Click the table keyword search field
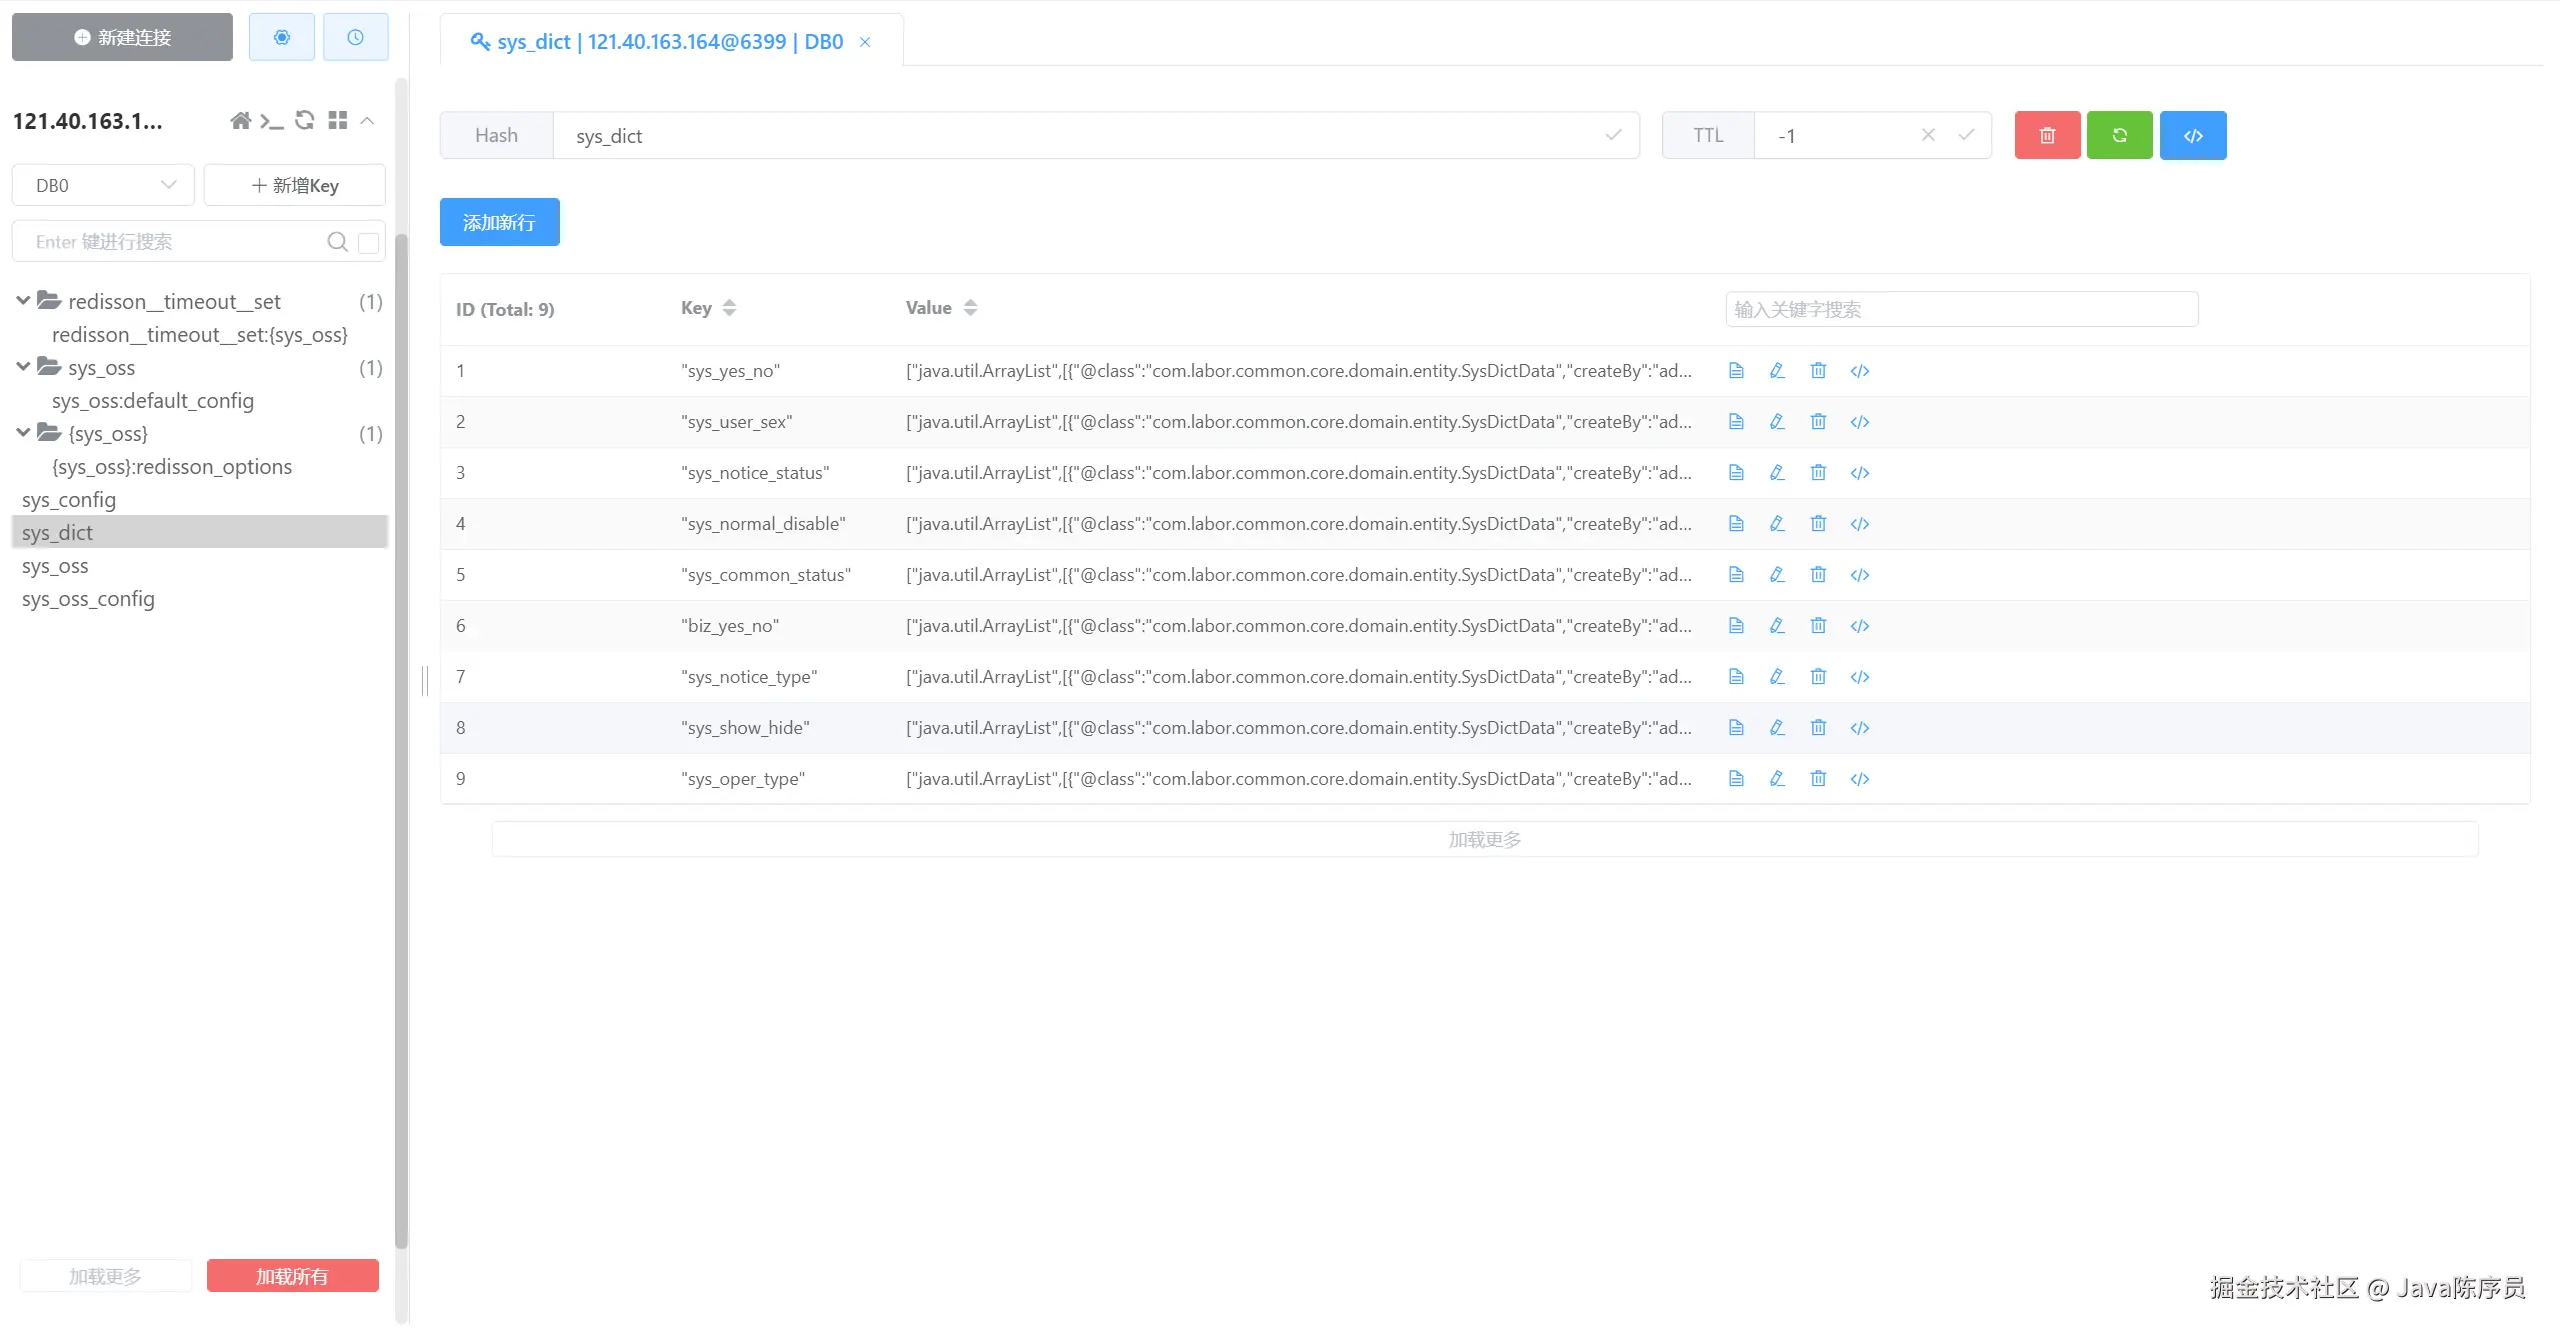Viewport: 2560px width, 1335px height. click(x=1960, y=309)
